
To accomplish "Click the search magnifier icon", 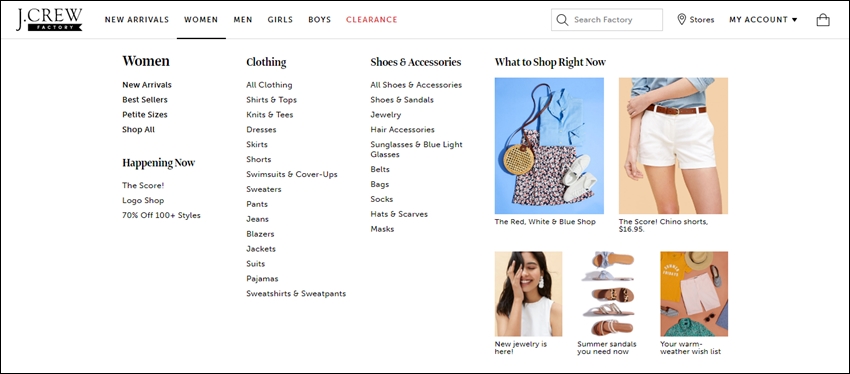I will 562,20.
